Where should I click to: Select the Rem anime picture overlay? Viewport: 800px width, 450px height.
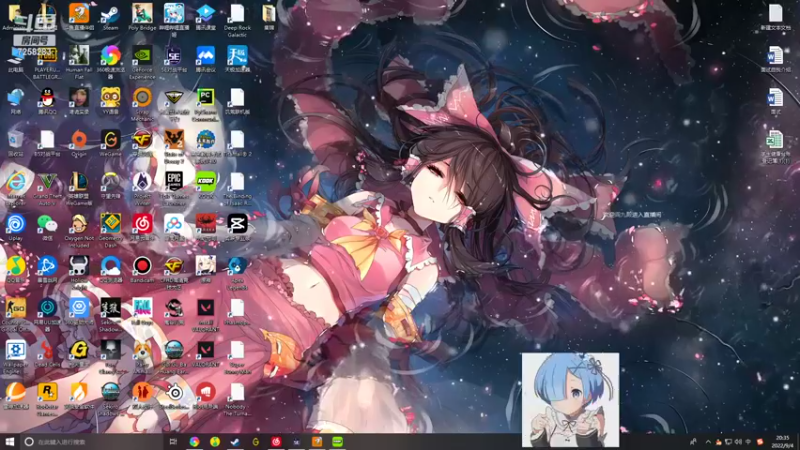(570, 399)
